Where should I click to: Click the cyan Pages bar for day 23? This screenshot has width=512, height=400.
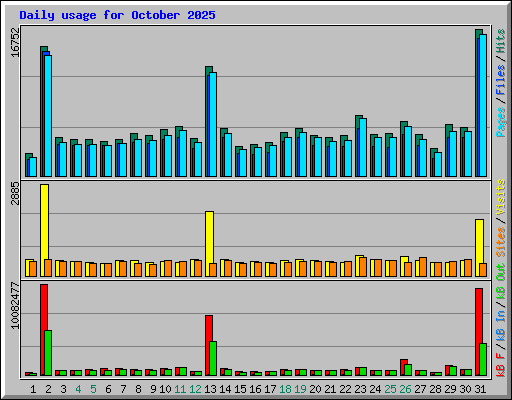363,147
